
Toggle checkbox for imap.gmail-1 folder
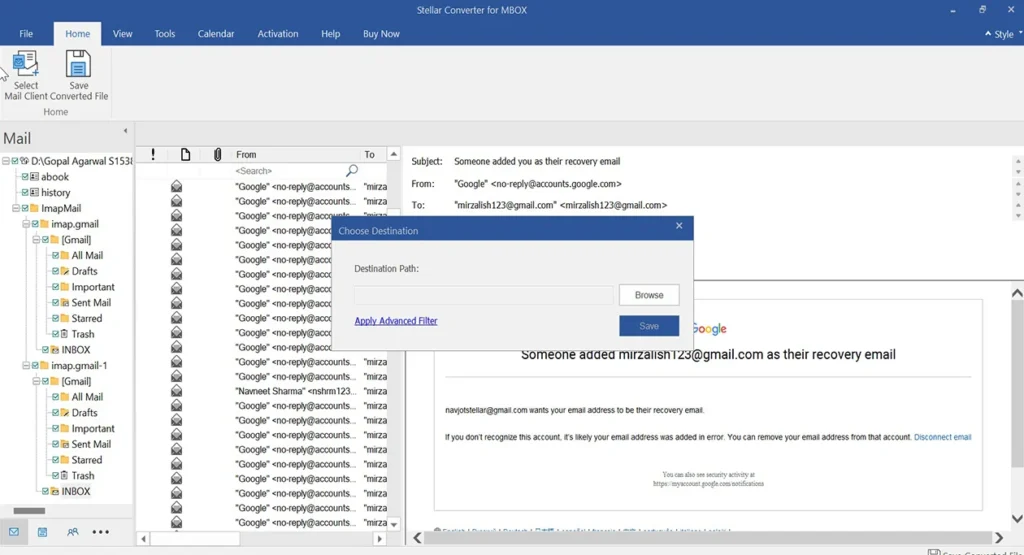click(x=35, y=365)
